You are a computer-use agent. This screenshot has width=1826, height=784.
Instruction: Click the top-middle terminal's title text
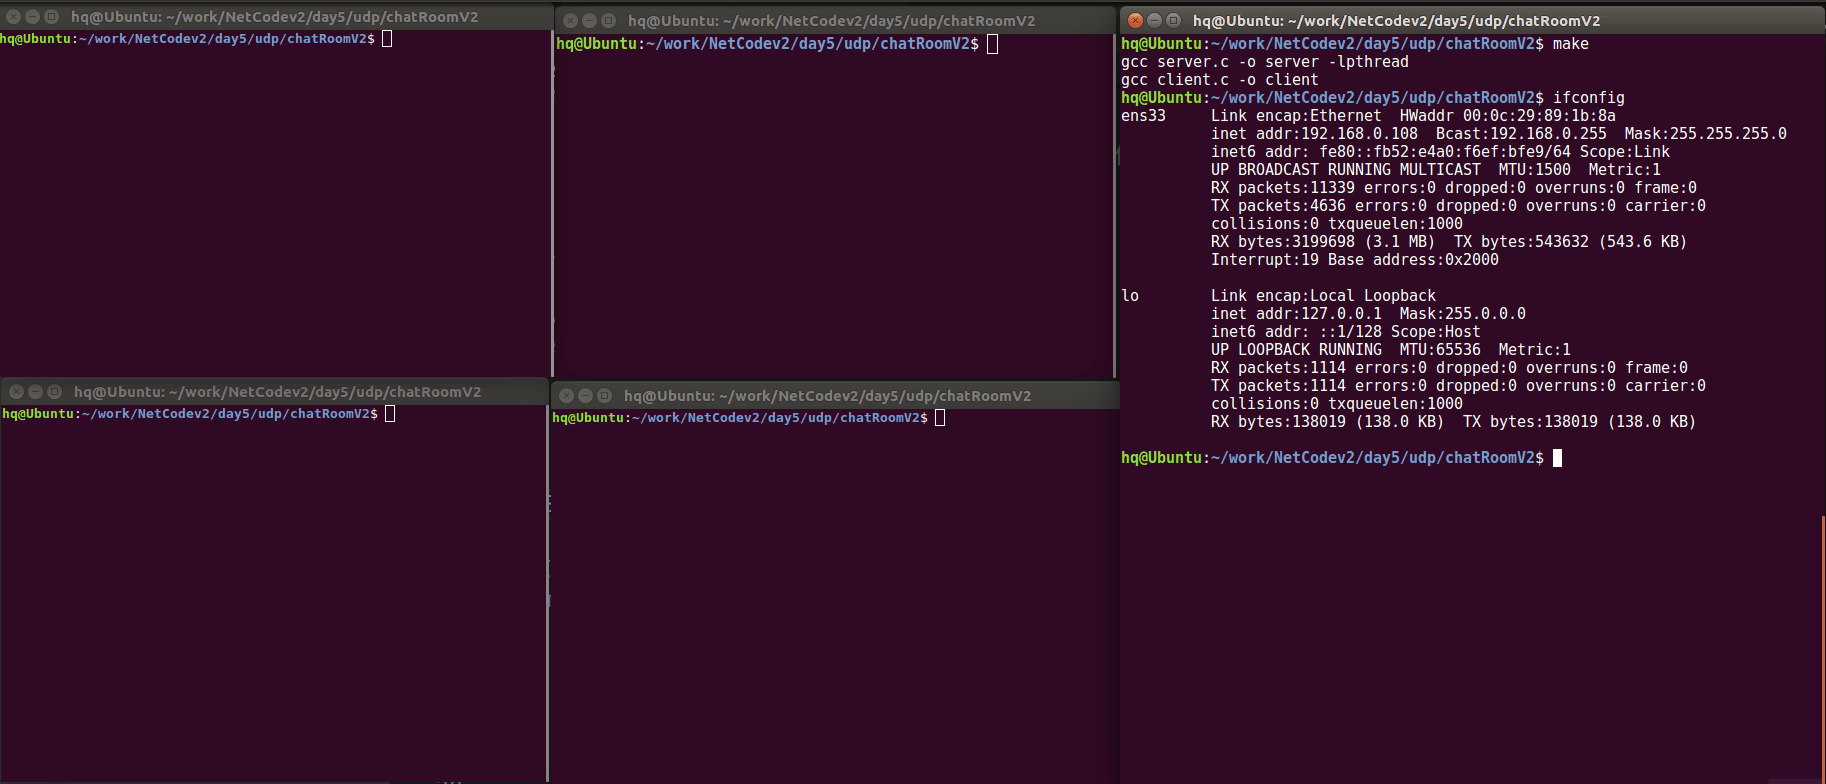click(x=831, y=20)
